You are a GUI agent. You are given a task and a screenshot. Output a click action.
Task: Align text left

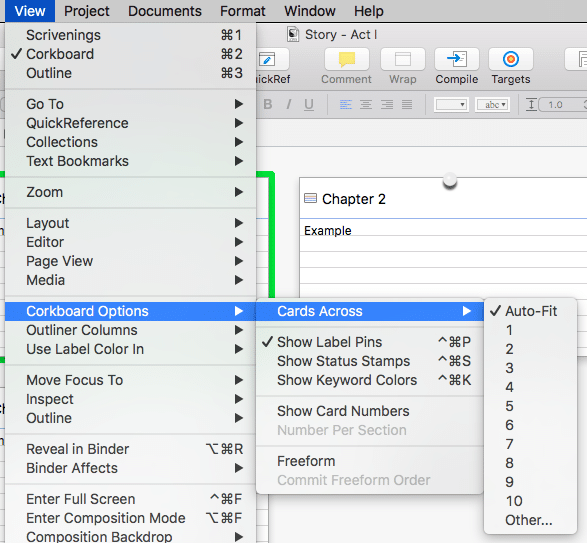click(x=346, y=104)
